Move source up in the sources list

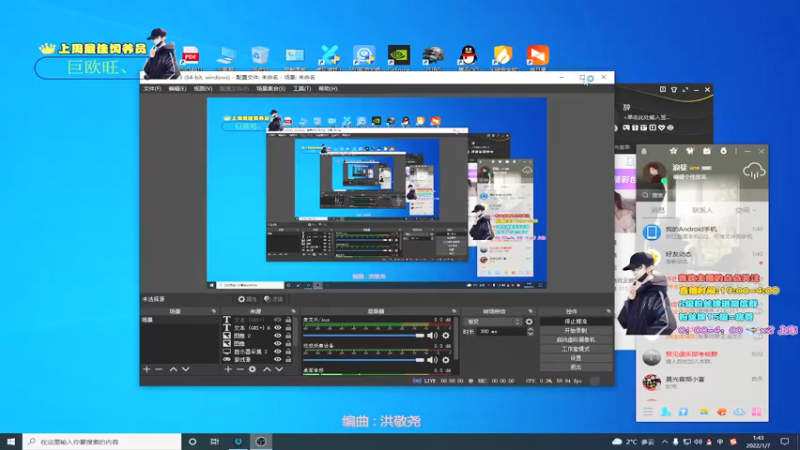click(267, 369)
